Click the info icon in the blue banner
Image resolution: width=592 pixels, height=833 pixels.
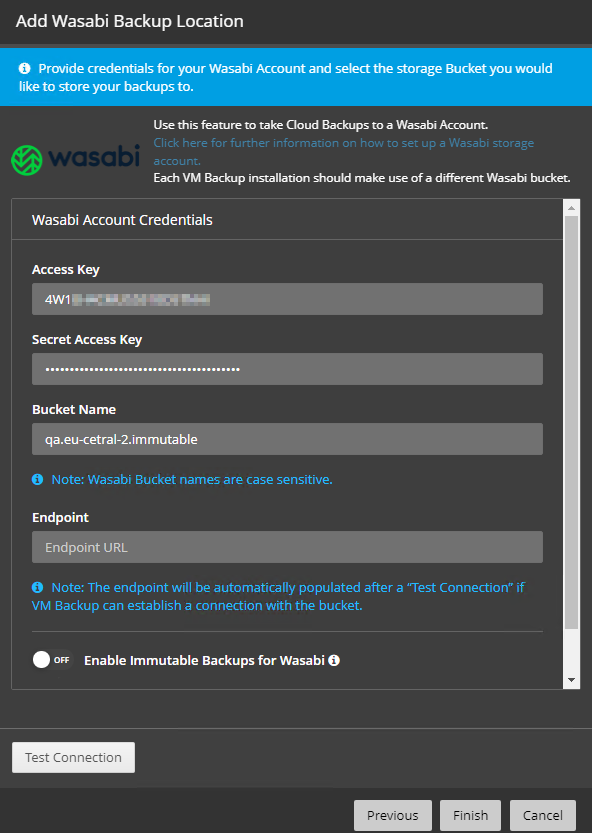[x=25, y=67]
